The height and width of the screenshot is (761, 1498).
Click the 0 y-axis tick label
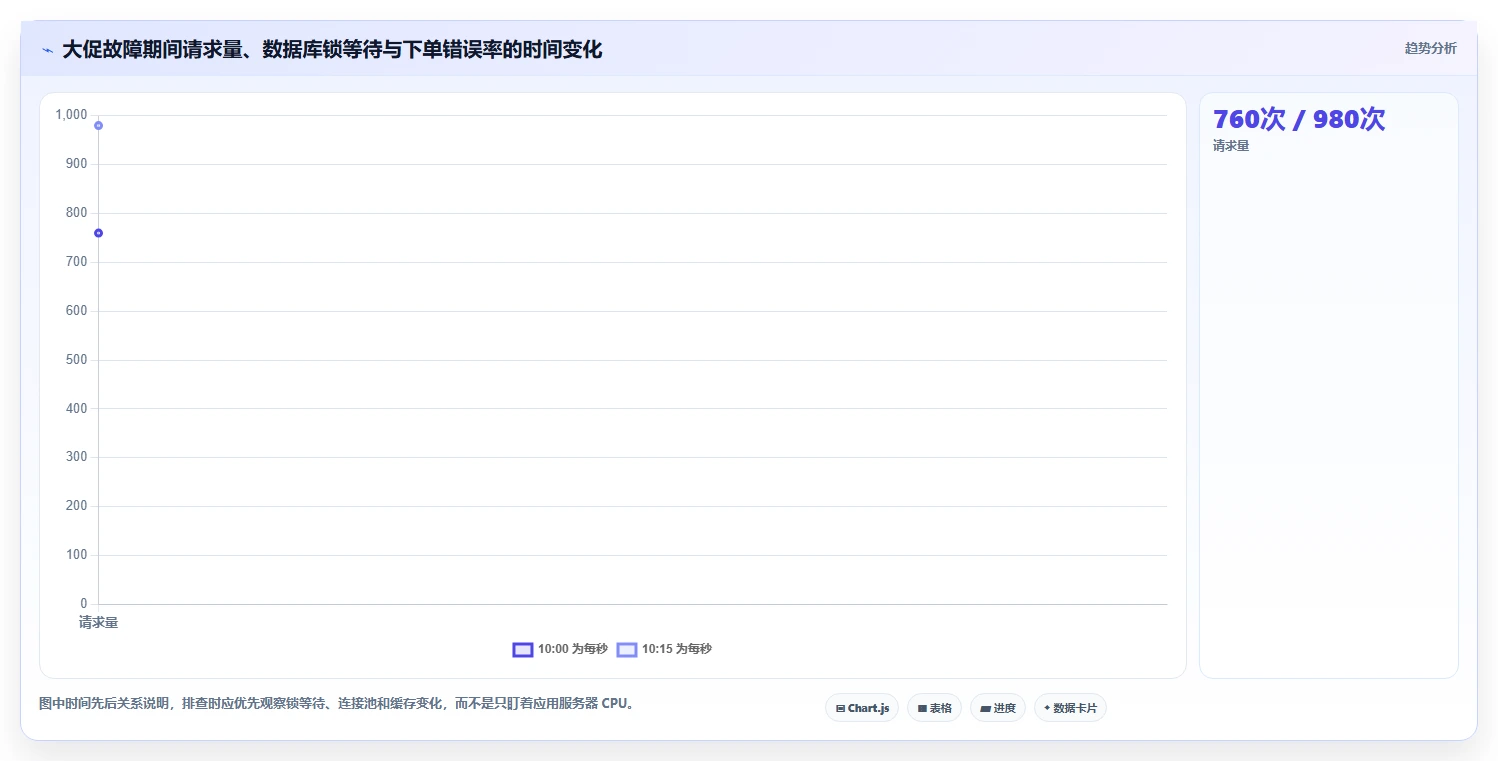tap(84, 604)
